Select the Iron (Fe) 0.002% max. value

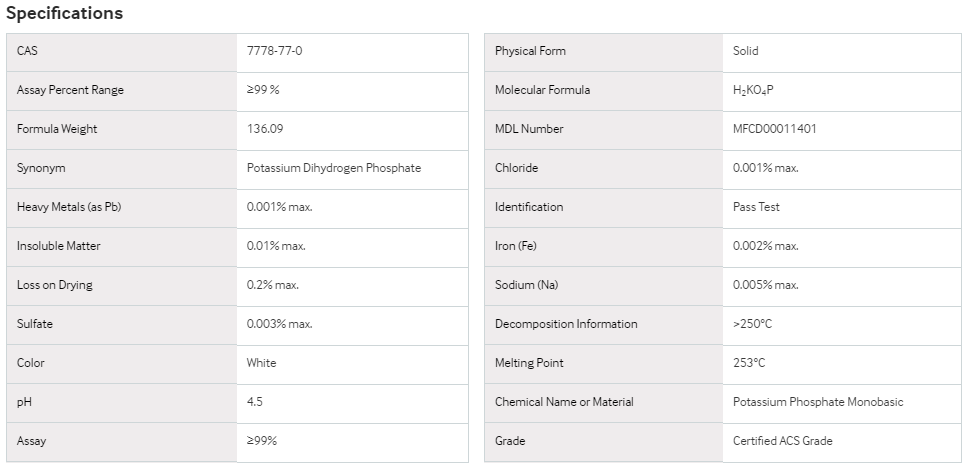766,246
